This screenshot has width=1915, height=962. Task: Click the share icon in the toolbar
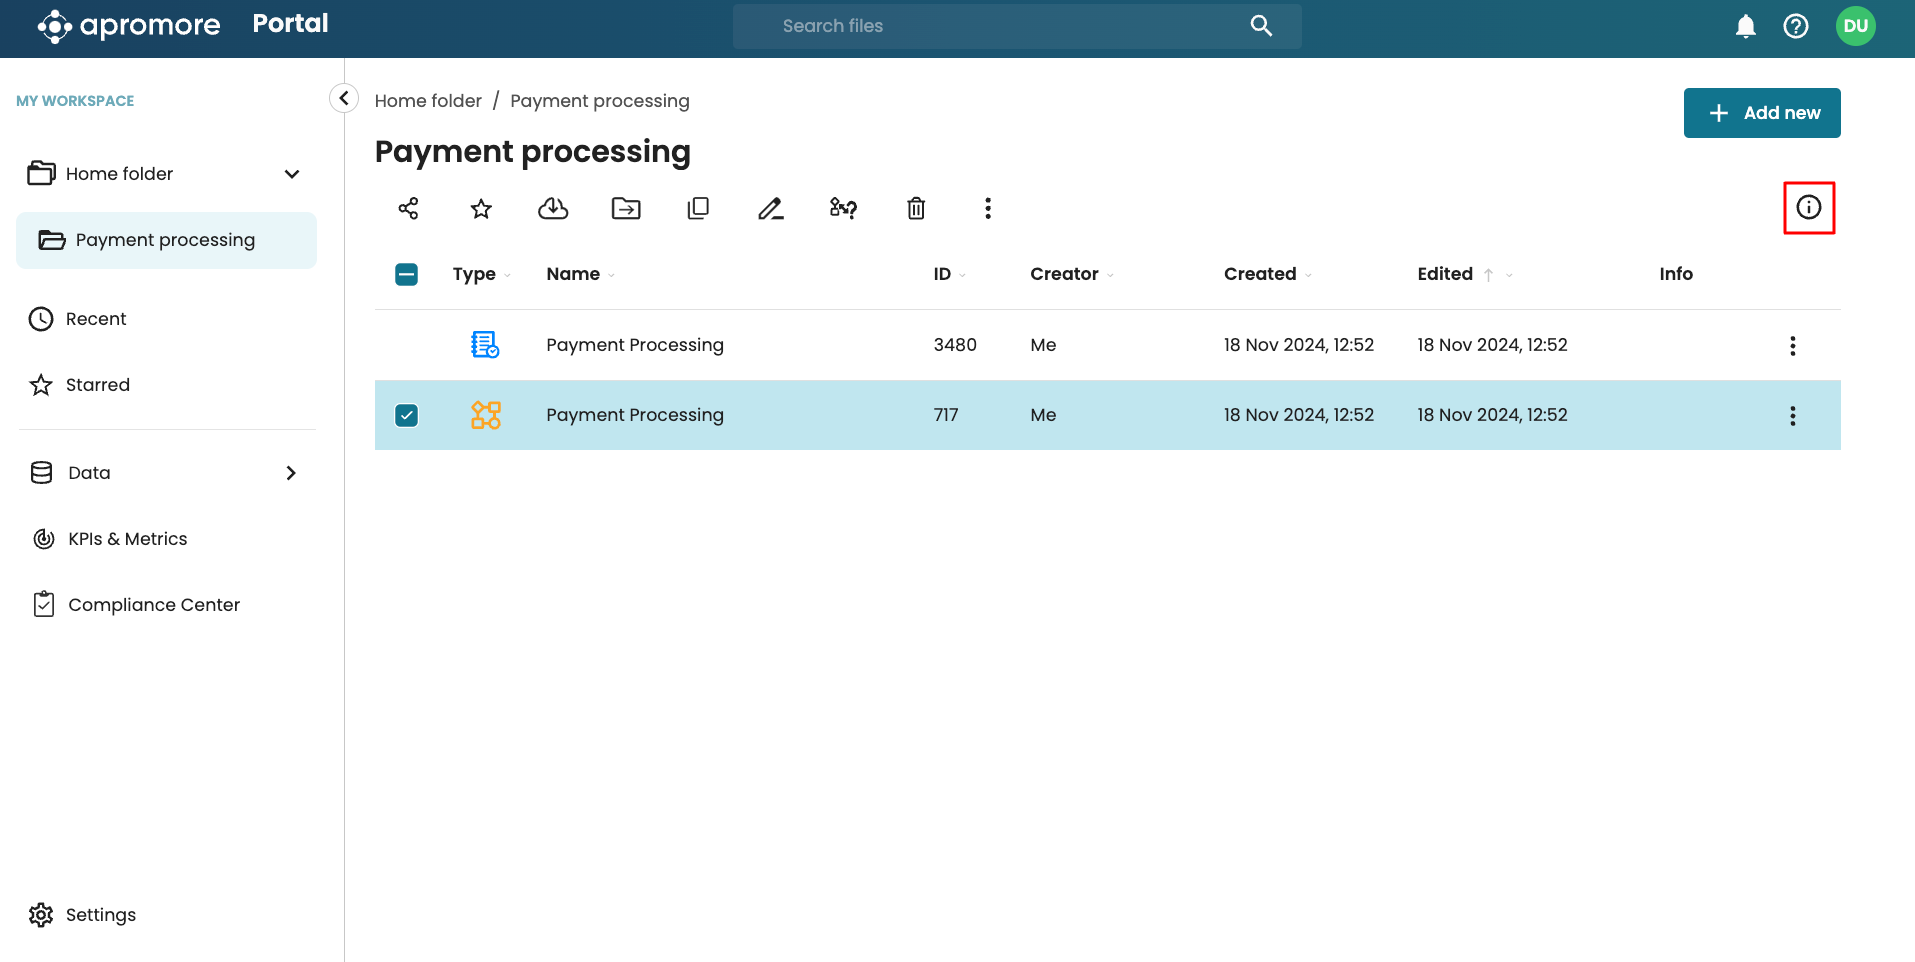click(x=408, y=208)
